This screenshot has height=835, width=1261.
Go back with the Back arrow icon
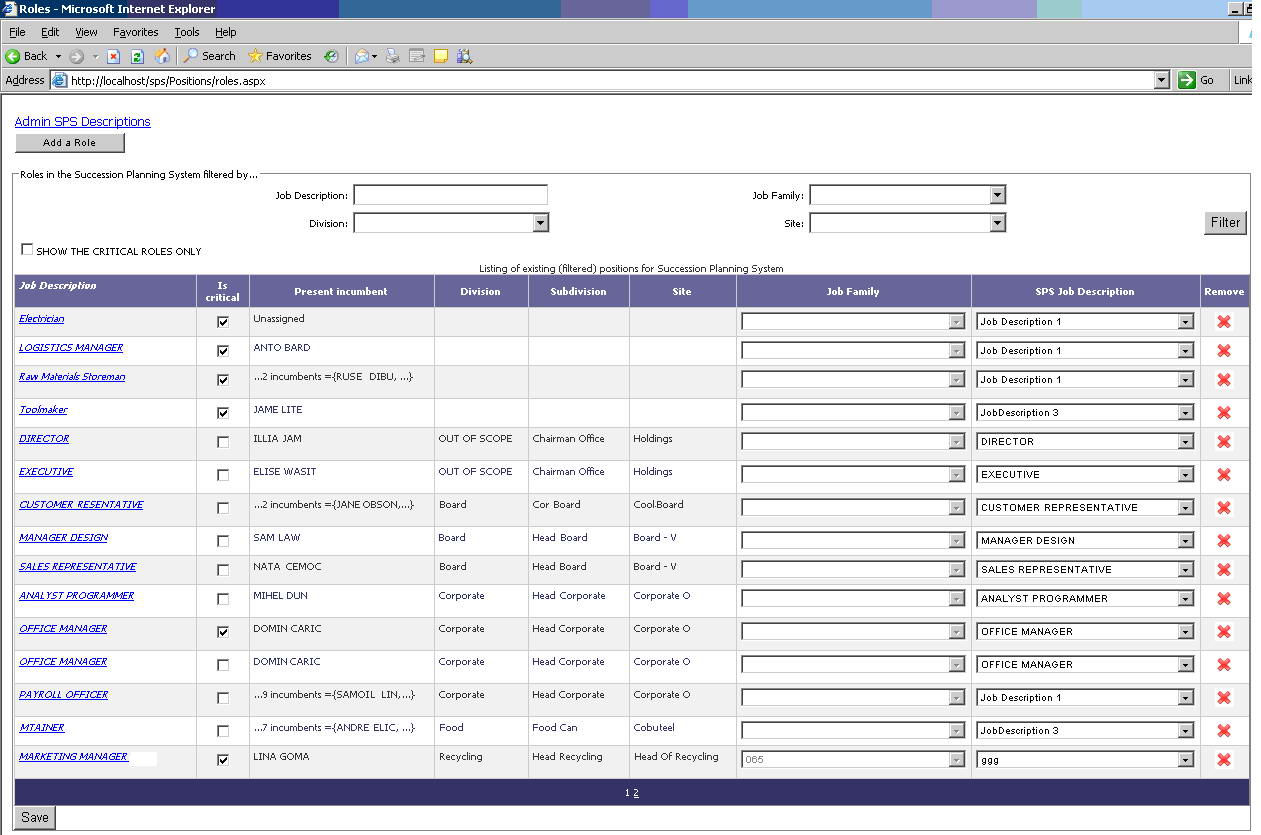(14, 56)
